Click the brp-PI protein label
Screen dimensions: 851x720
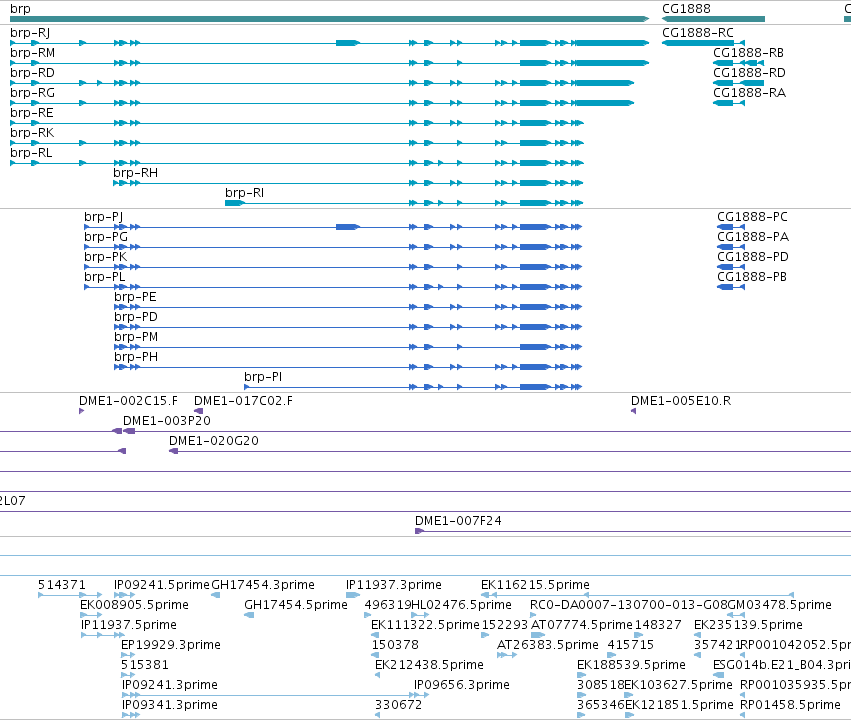tap(263, 377)
